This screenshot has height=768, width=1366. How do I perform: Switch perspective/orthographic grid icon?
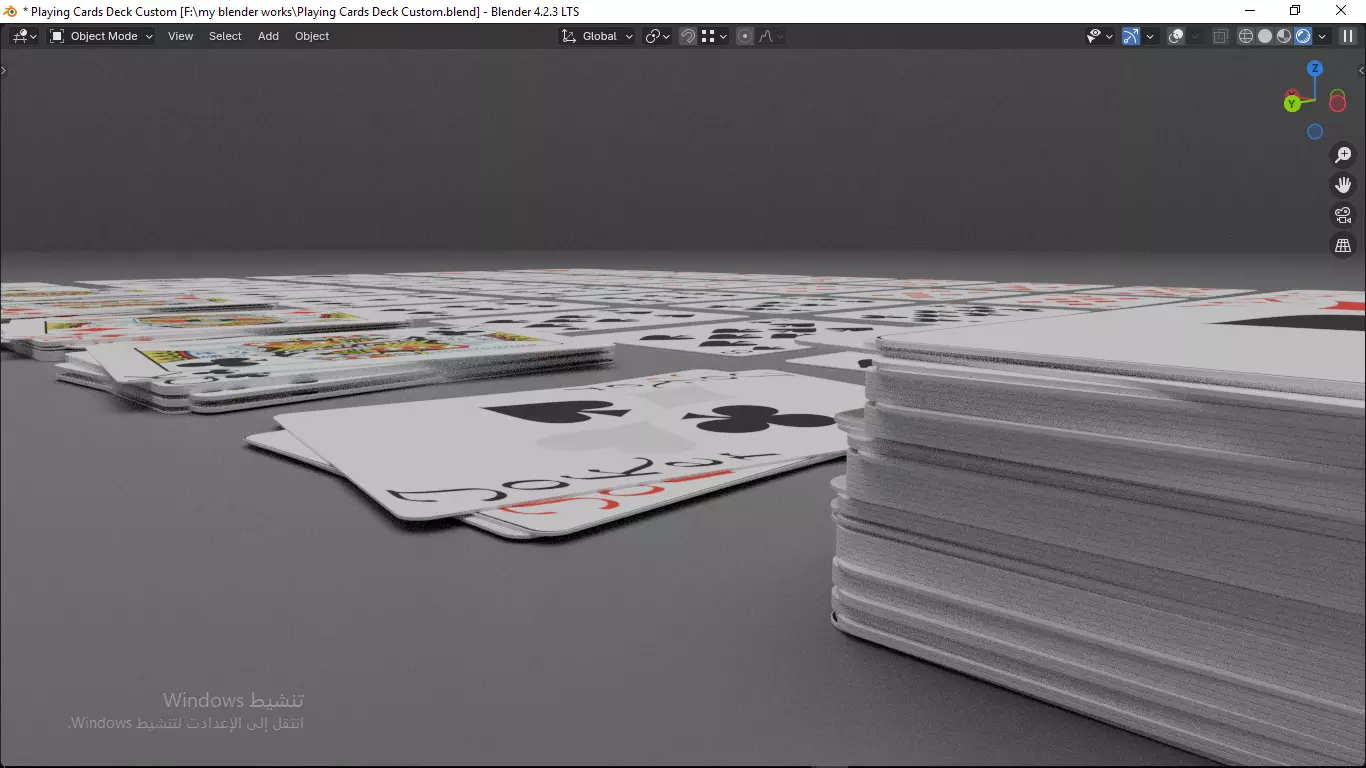pos(1343,245)
